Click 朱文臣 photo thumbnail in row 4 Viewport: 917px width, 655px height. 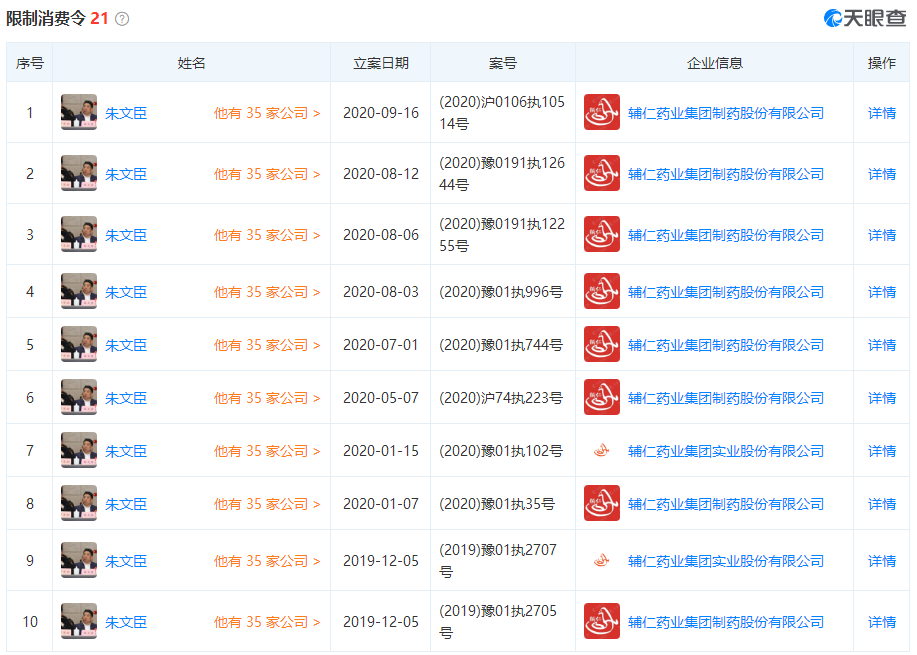click(79, 291)
